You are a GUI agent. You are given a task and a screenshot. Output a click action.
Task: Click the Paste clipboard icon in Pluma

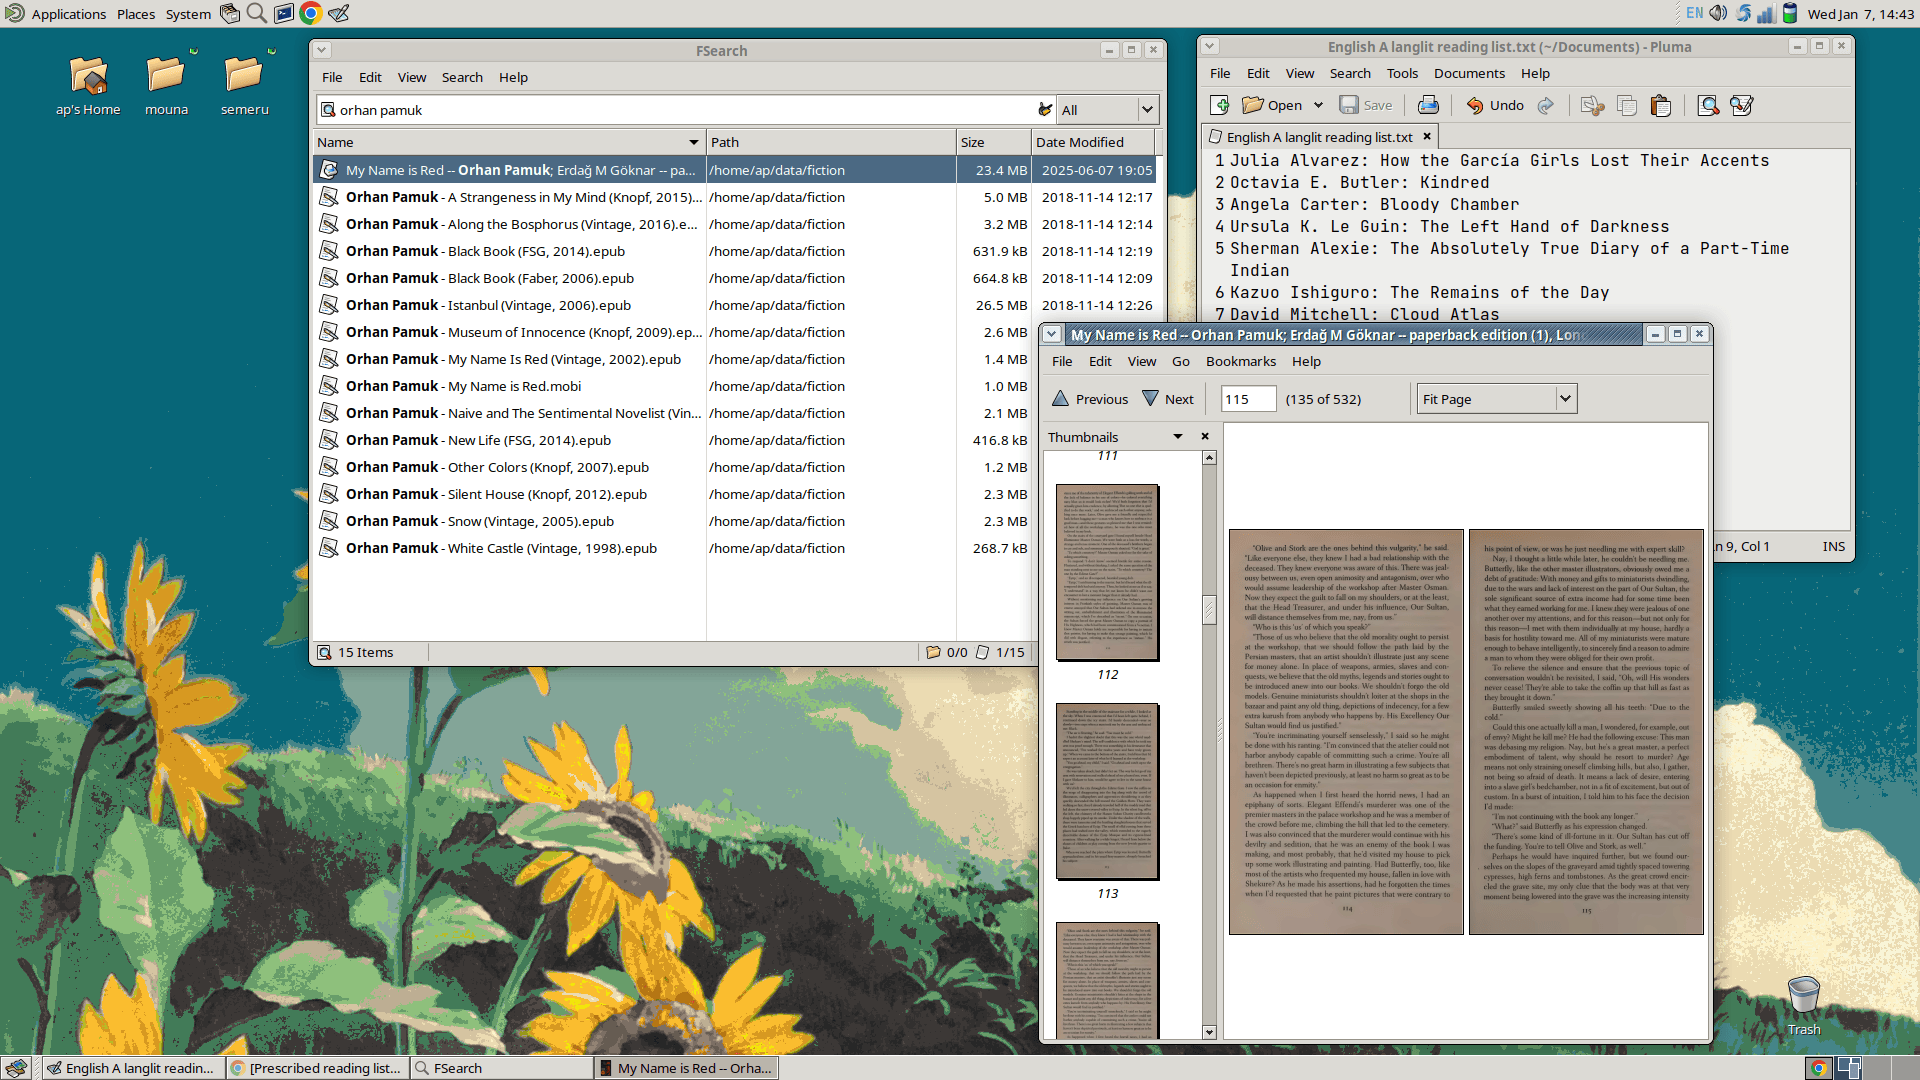click(1660, 105)
